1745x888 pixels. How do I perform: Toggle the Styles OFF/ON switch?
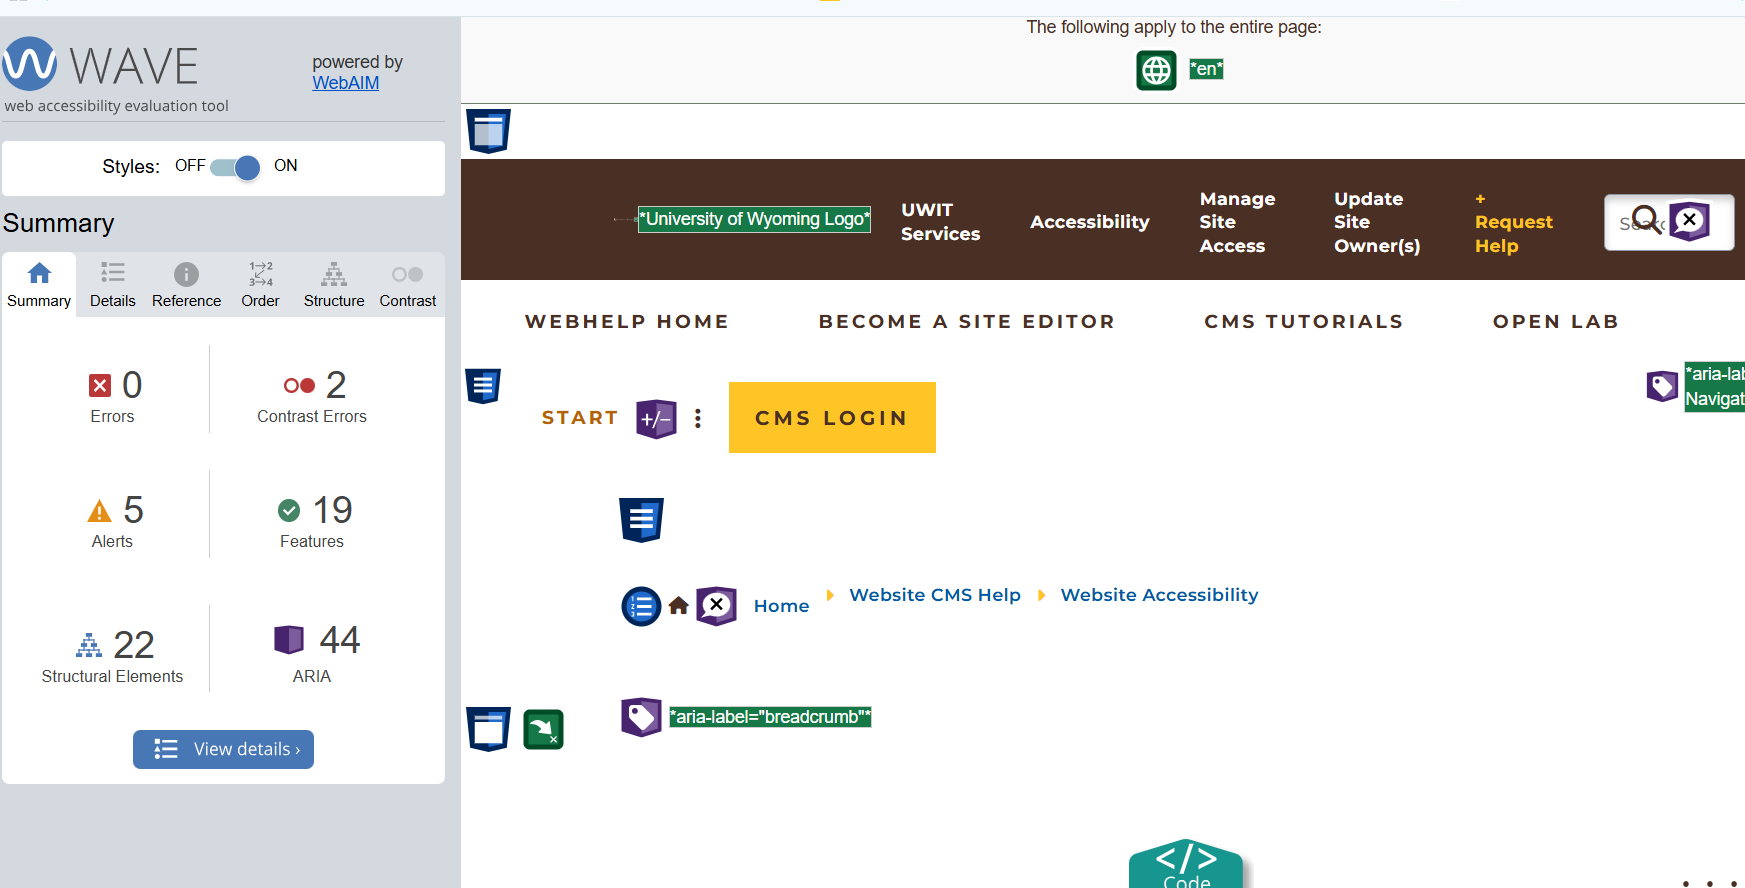click(x=235, y=167)
